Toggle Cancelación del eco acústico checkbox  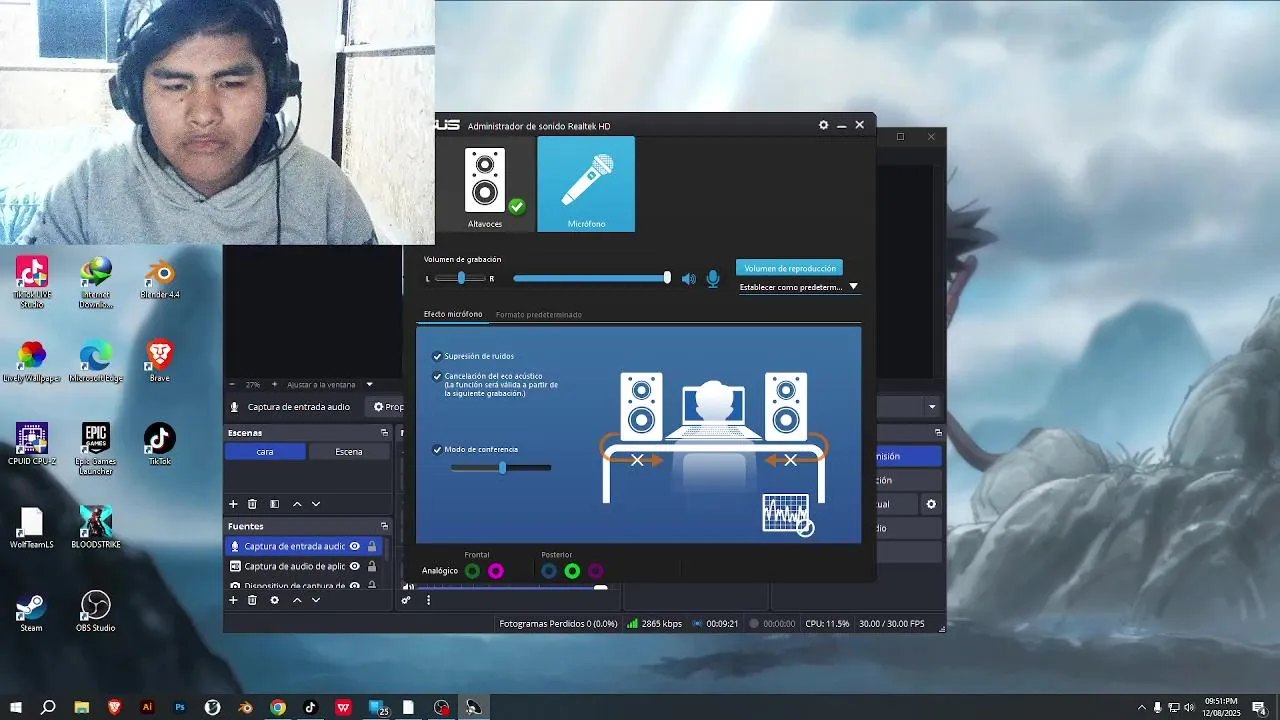point(437,377)
